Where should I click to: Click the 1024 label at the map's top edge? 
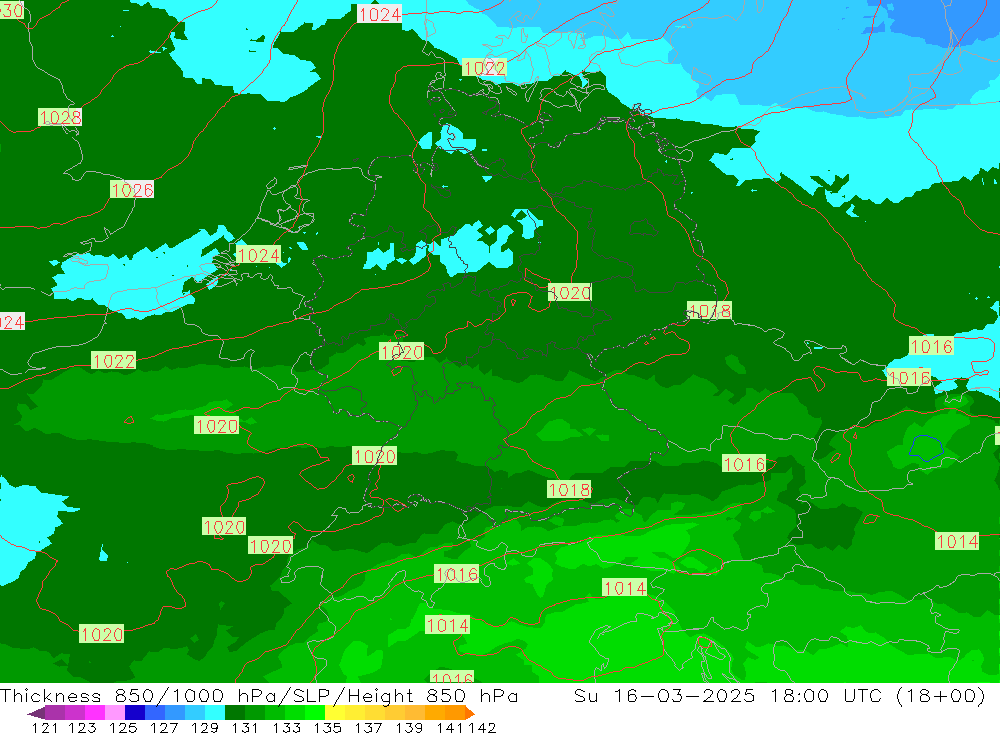pos(379,14)
